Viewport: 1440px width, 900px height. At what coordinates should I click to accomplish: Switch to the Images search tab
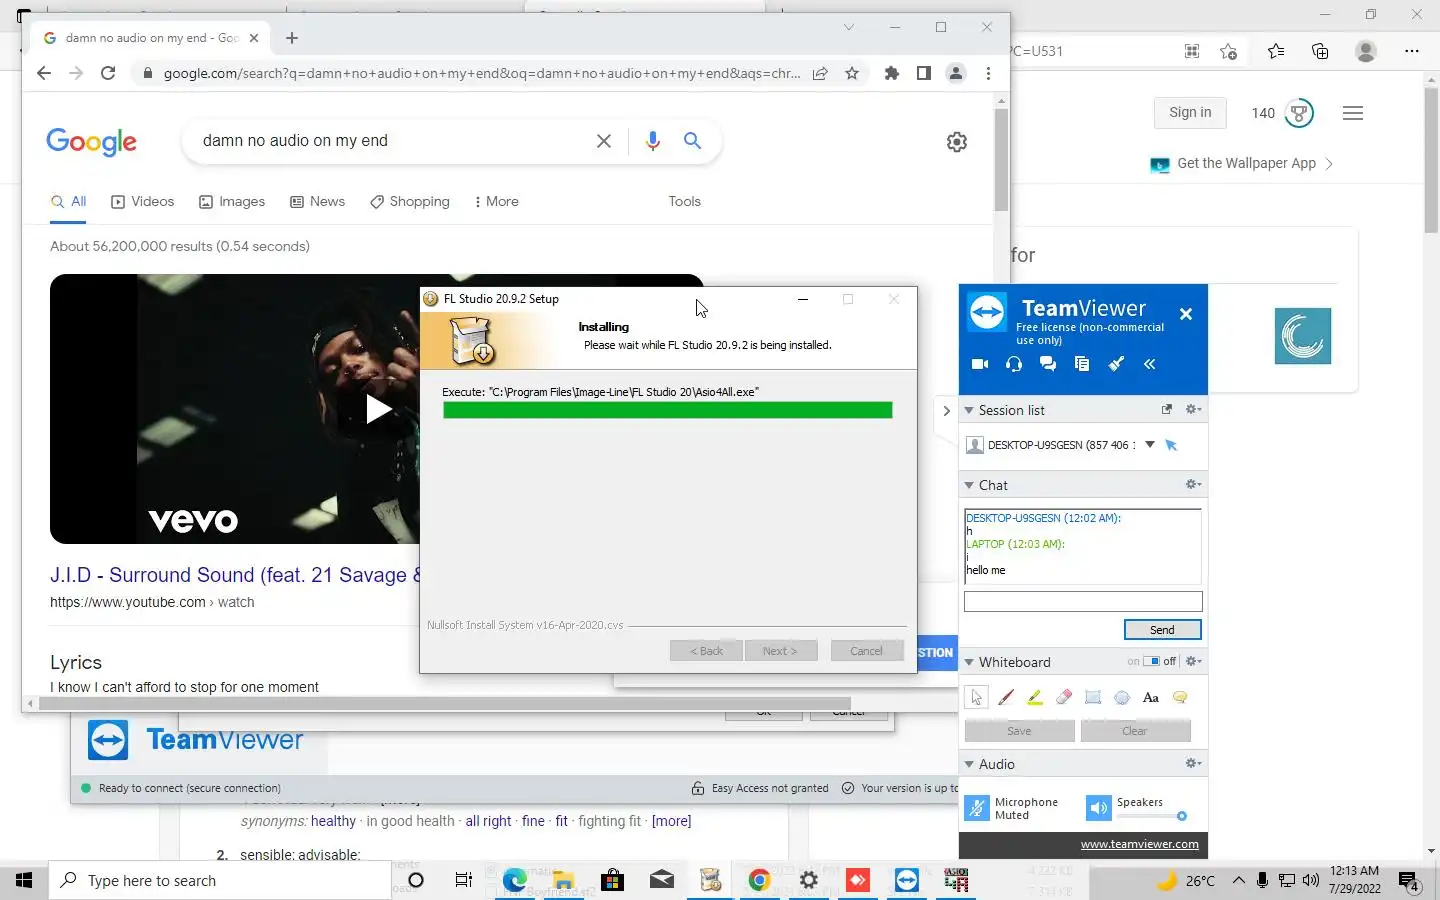pyautogui.click(x=232, y=201)
